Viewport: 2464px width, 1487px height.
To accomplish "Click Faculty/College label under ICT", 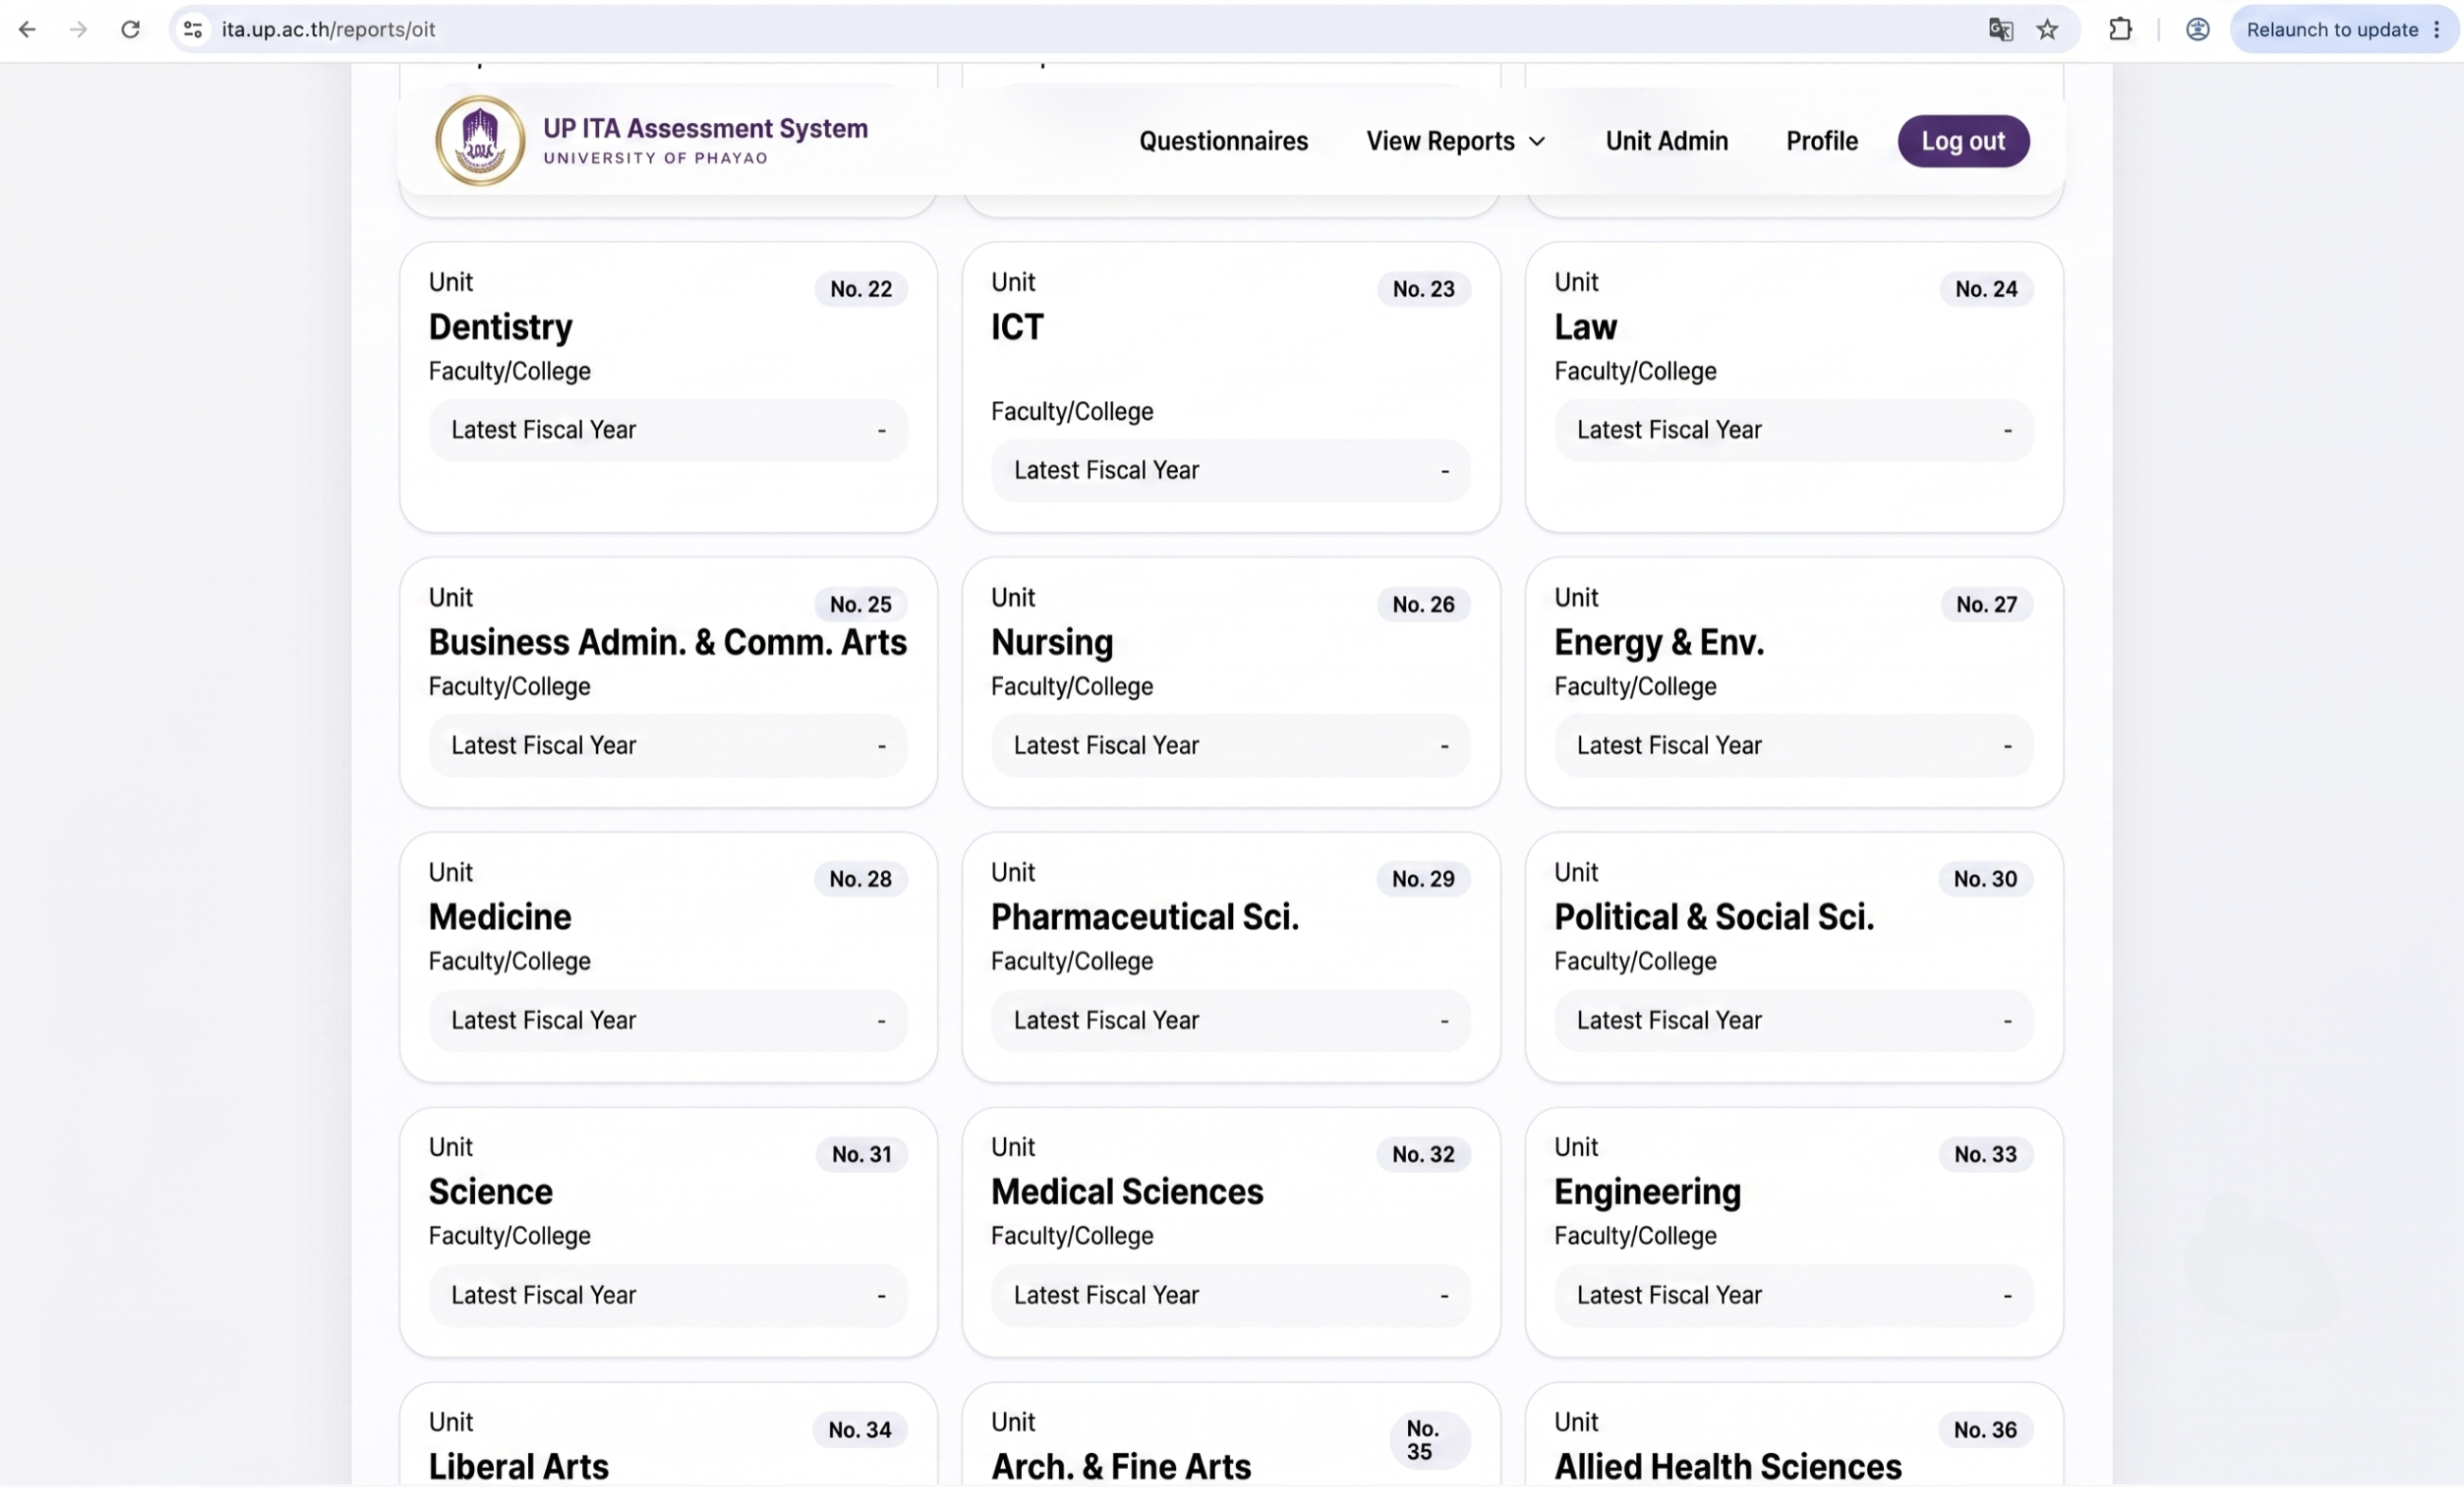I will [x=1072, y=411].
